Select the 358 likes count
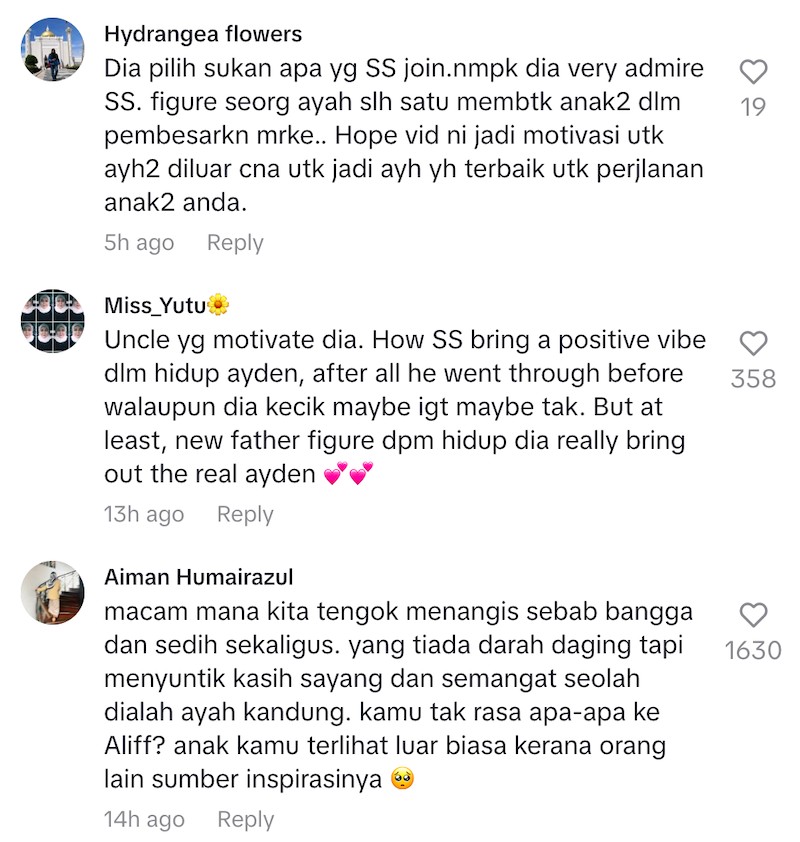Screen dimensions: 800x842 [x=753, y=379]
